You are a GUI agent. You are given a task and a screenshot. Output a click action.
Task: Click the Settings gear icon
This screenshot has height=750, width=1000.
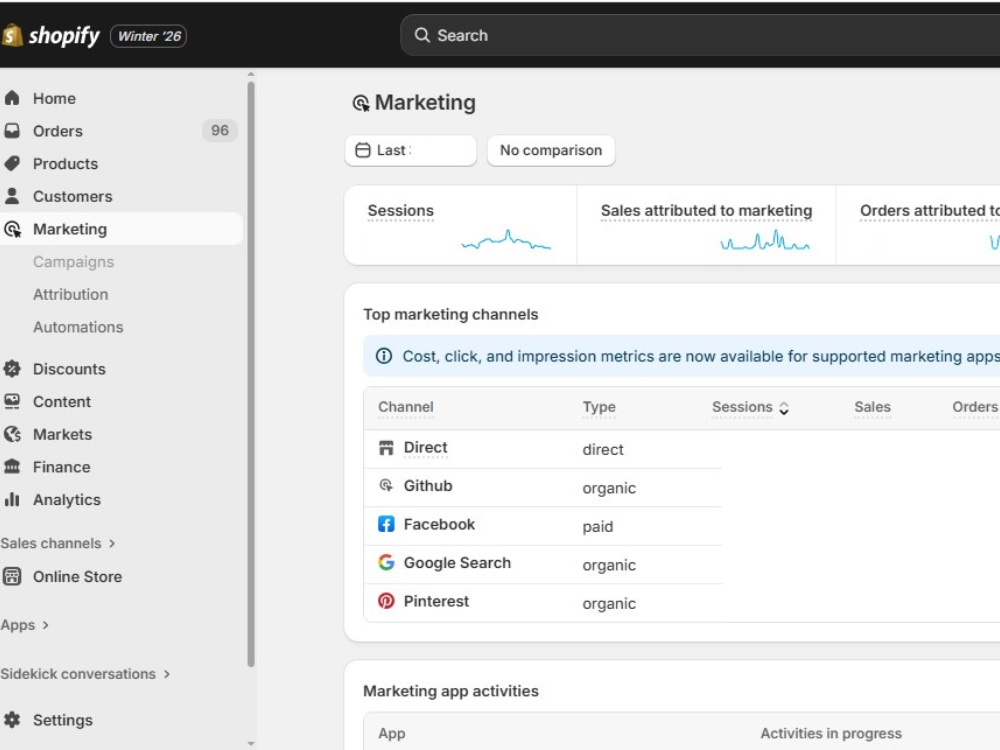pyautogui.click(x=12, y=720)
